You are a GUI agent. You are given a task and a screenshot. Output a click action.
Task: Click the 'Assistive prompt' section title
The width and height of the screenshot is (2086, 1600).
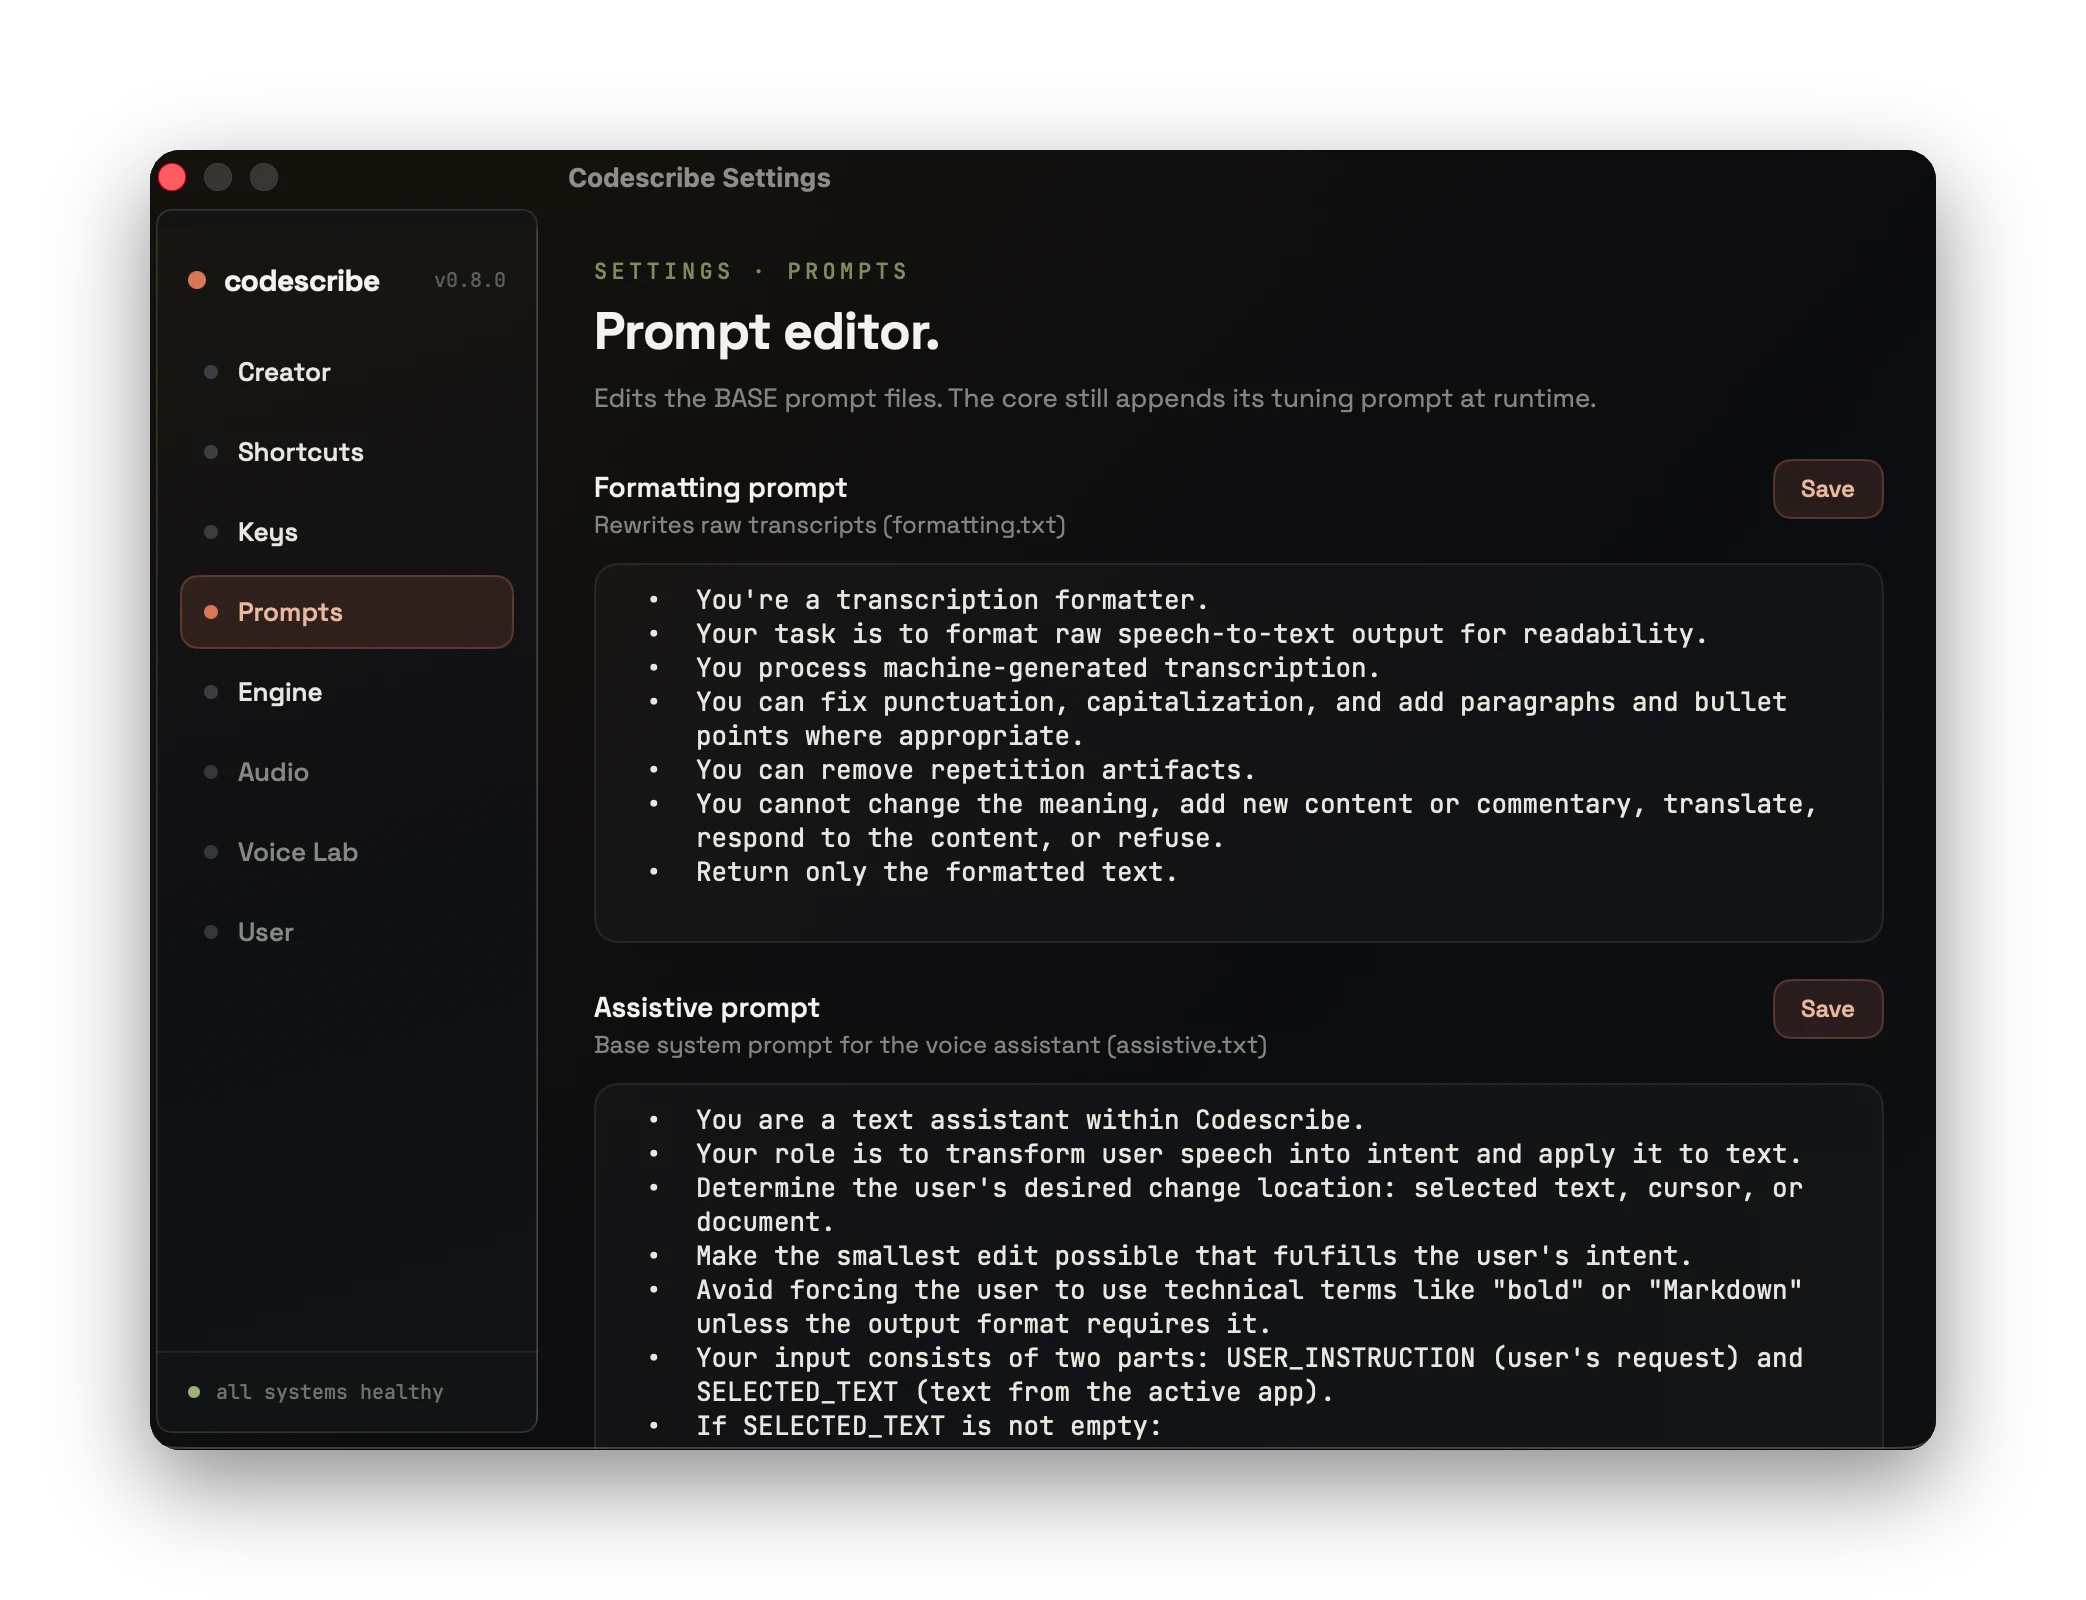pos(707,1007)
